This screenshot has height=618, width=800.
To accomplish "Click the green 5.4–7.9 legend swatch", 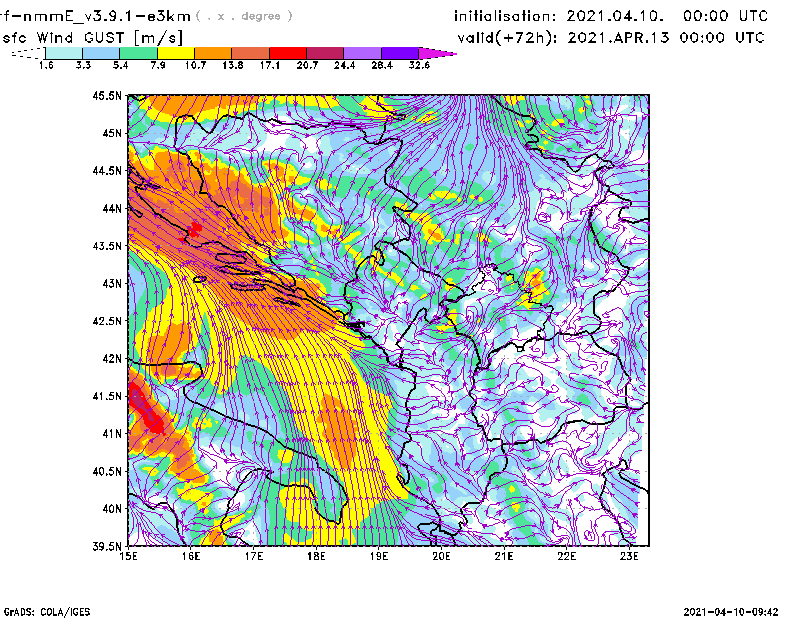I will (x=138, y=53).
